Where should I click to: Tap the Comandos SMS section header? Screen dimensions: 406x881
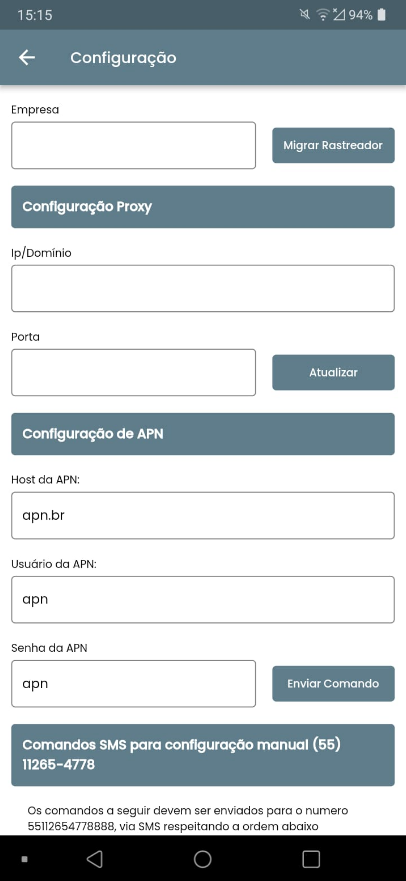click(x=203, y=755)
